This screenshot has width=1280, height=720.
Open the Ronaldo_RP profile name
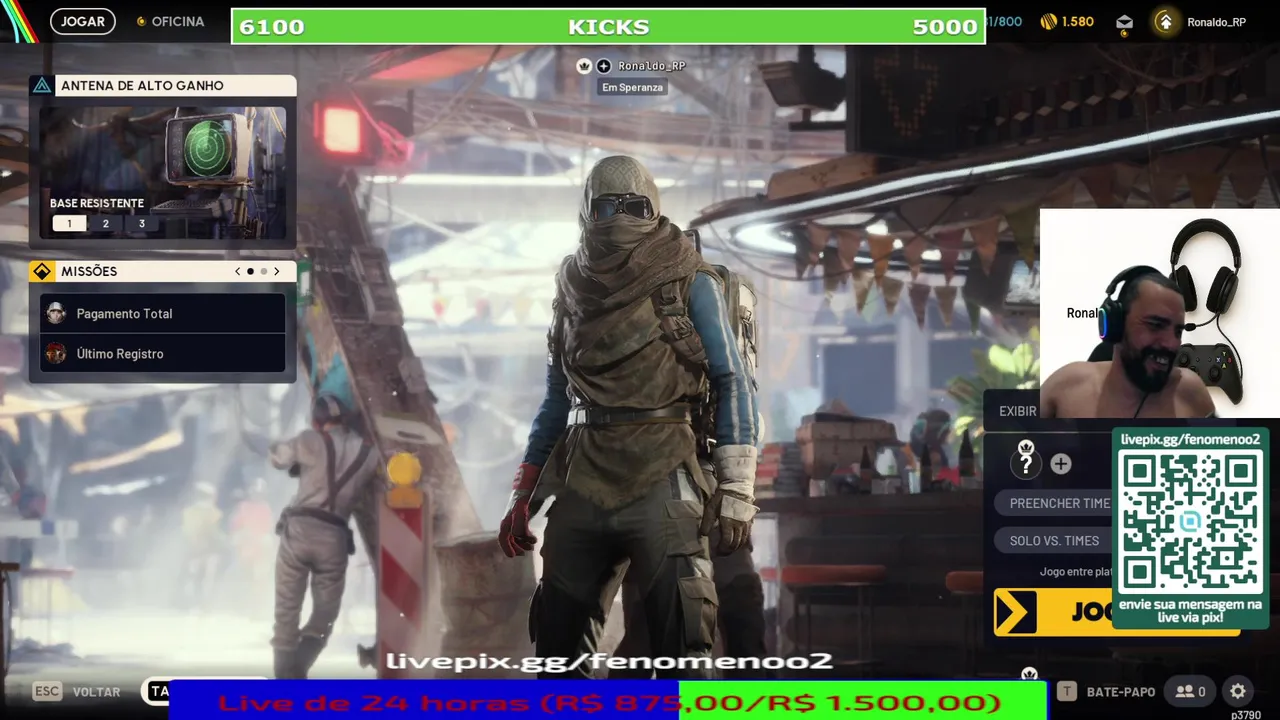click(1216, 22)
